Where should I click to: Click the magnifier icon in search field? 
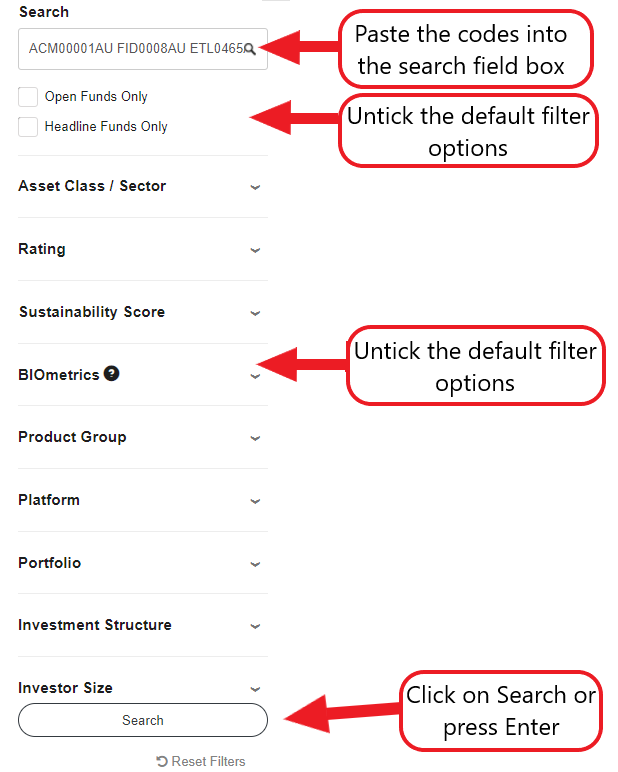(250, 48)
